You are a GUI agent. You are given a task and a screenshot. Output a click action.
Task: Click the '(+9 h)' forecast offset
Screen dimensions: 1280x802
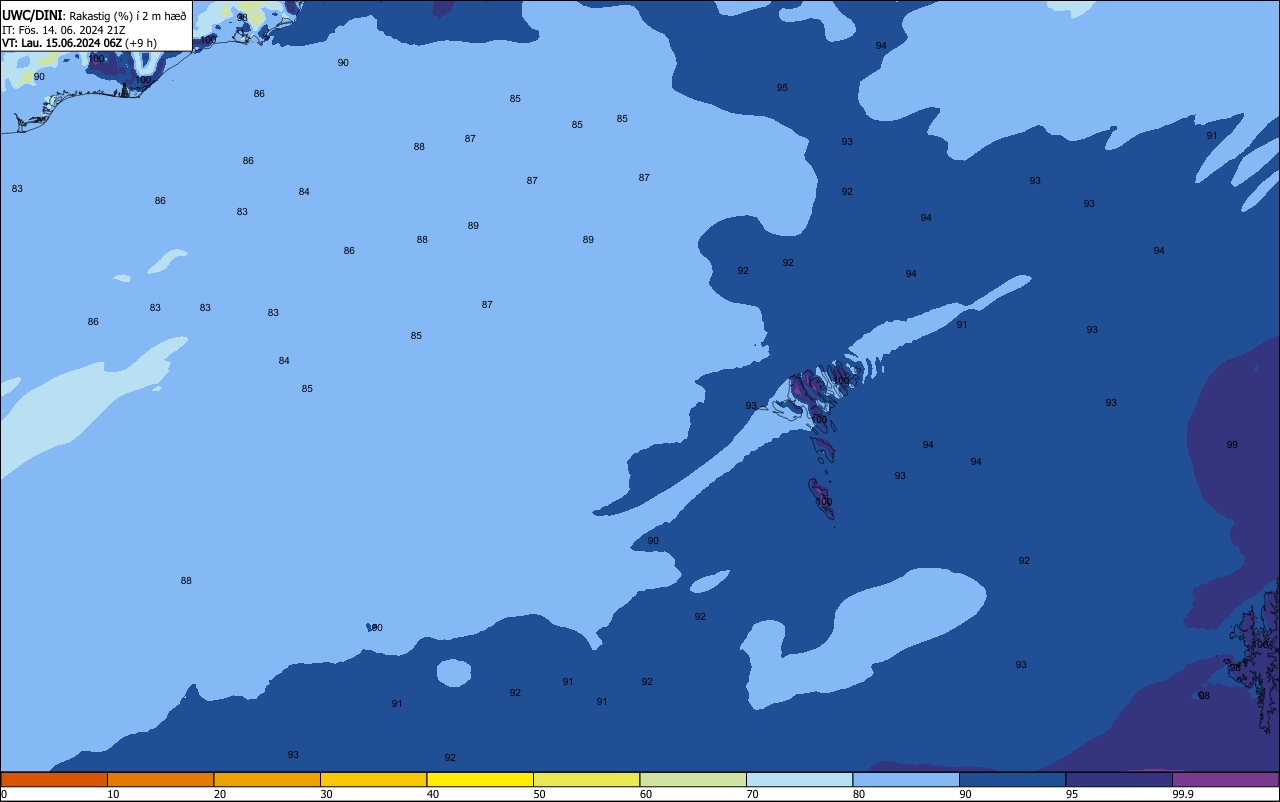tap(141, 43)
